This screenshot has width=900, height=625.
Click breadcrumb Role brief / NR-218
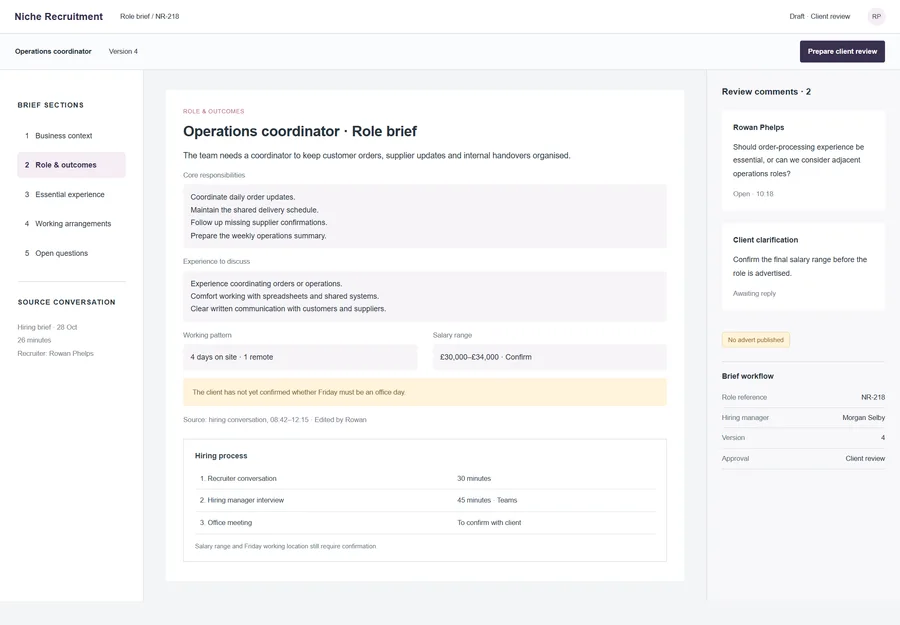tap(149, 17)
